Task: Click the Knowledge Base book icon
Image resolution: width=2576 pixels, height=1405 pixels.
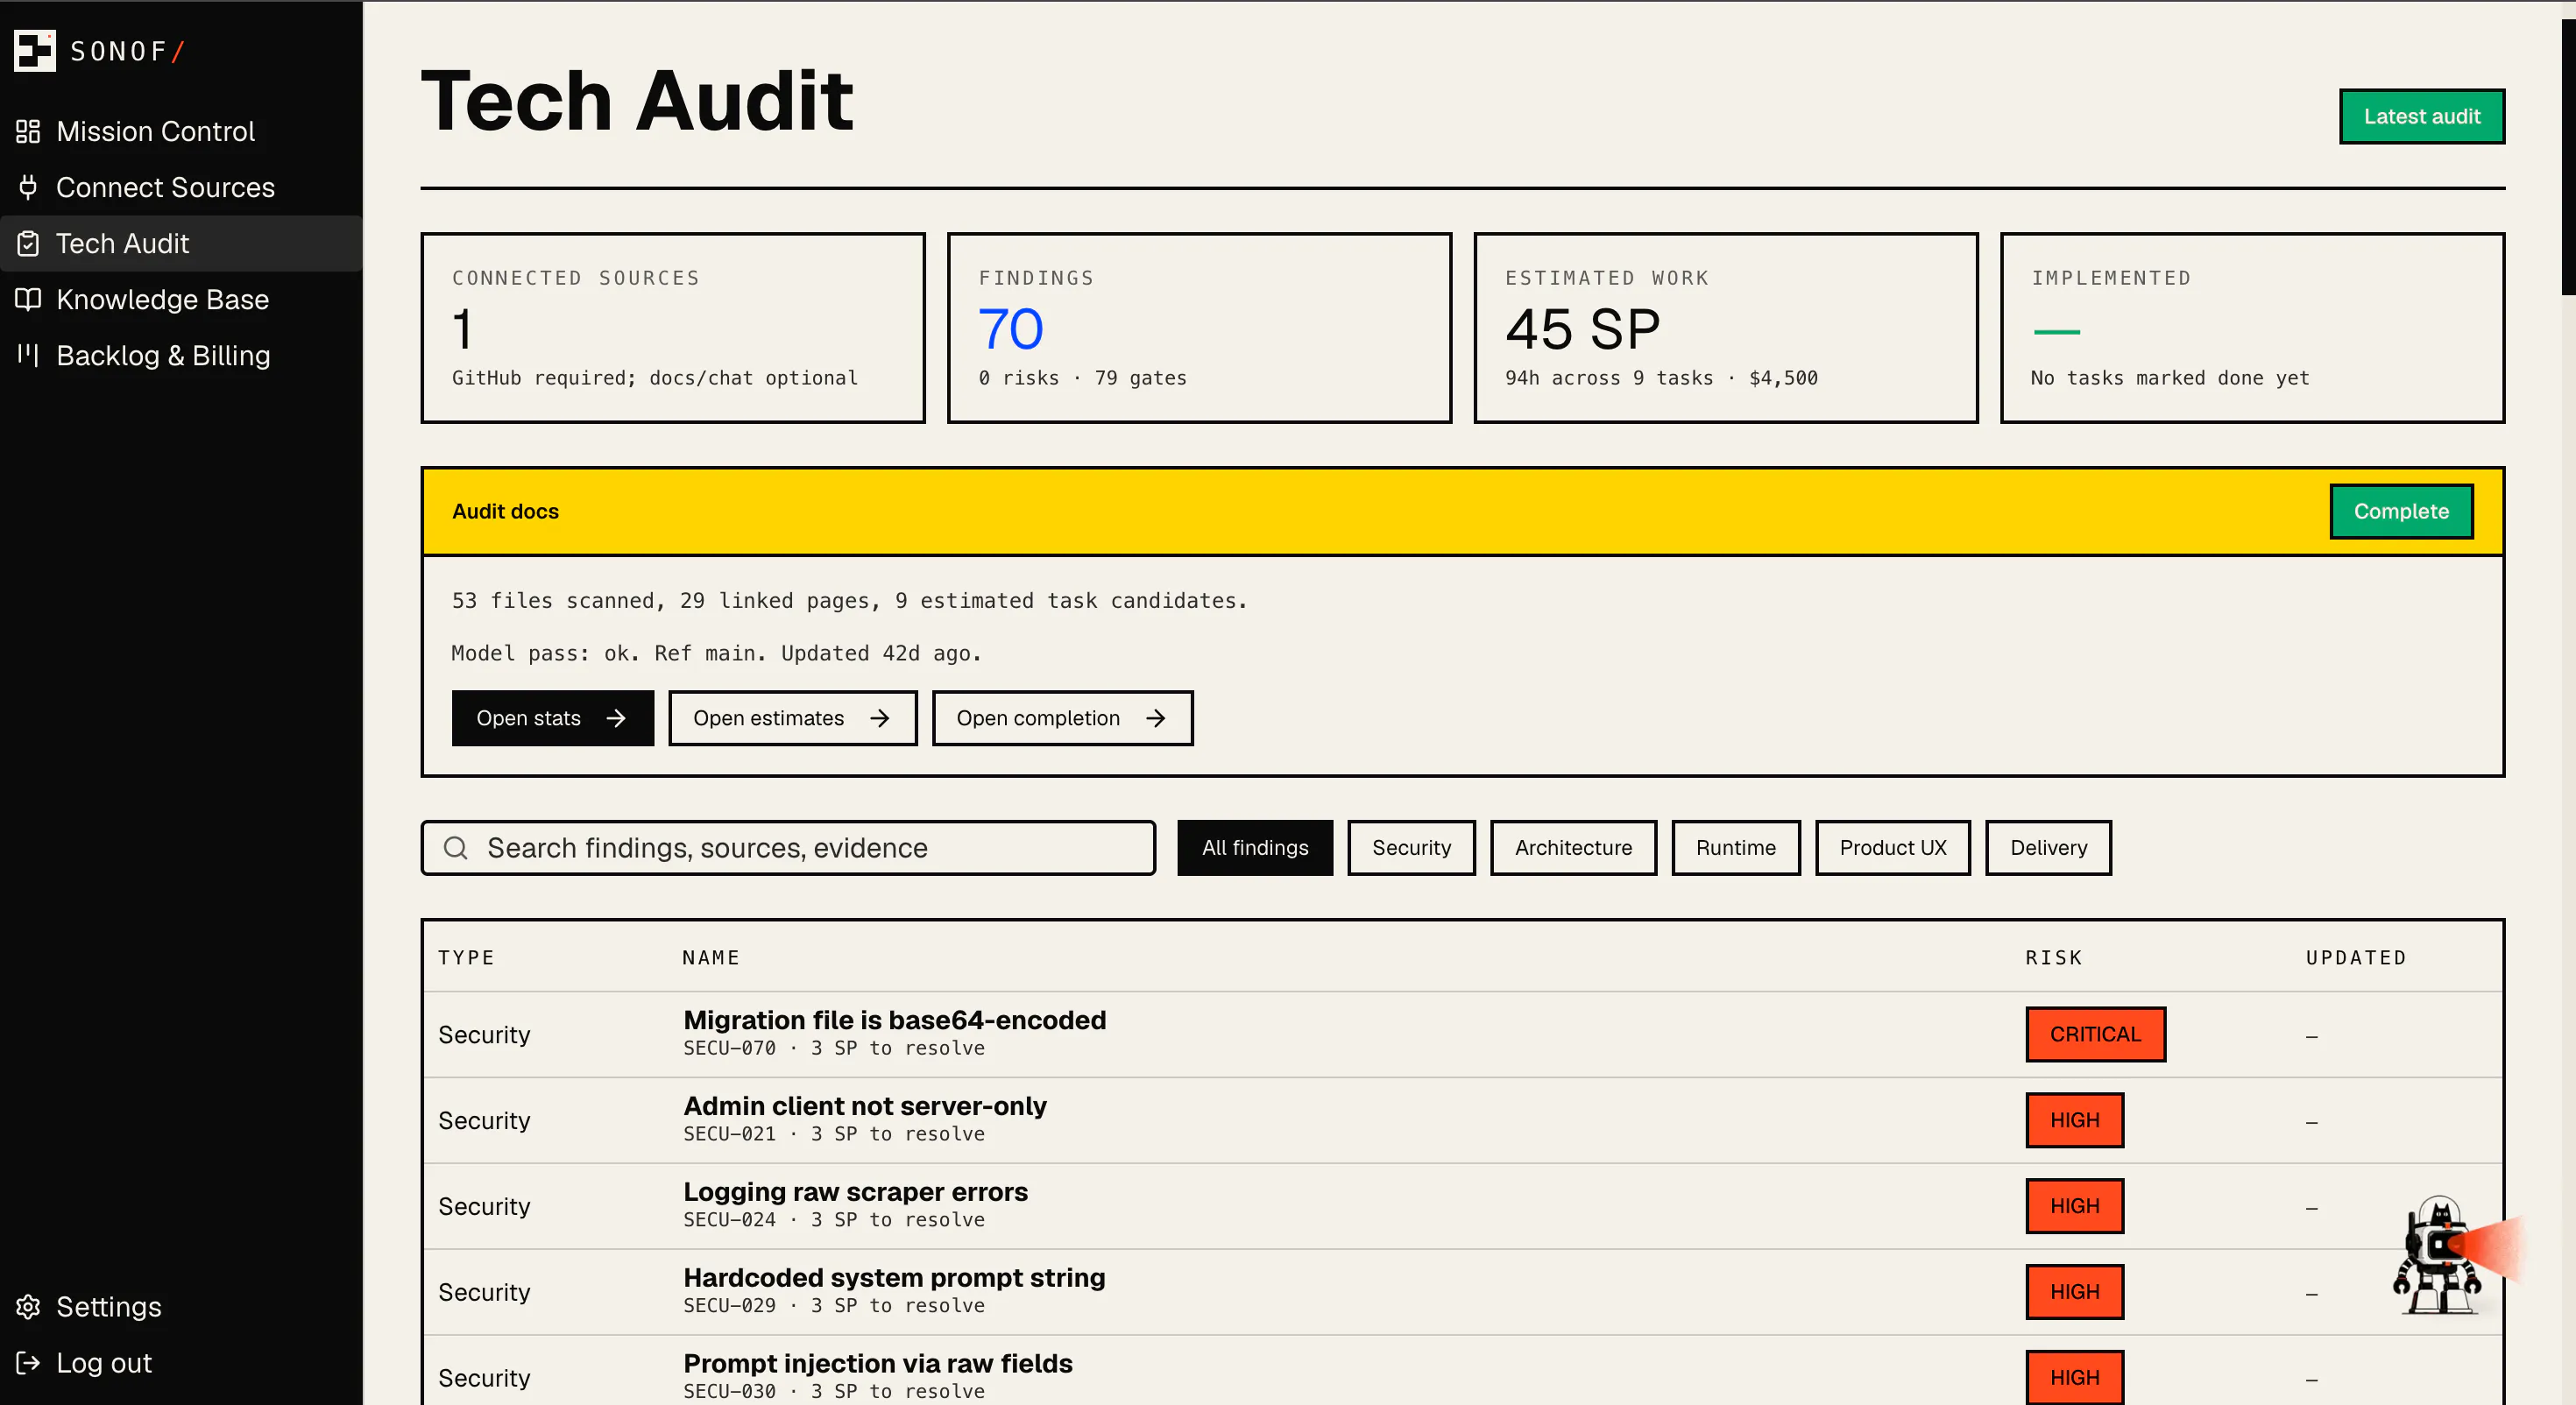Action: [28, 299]
